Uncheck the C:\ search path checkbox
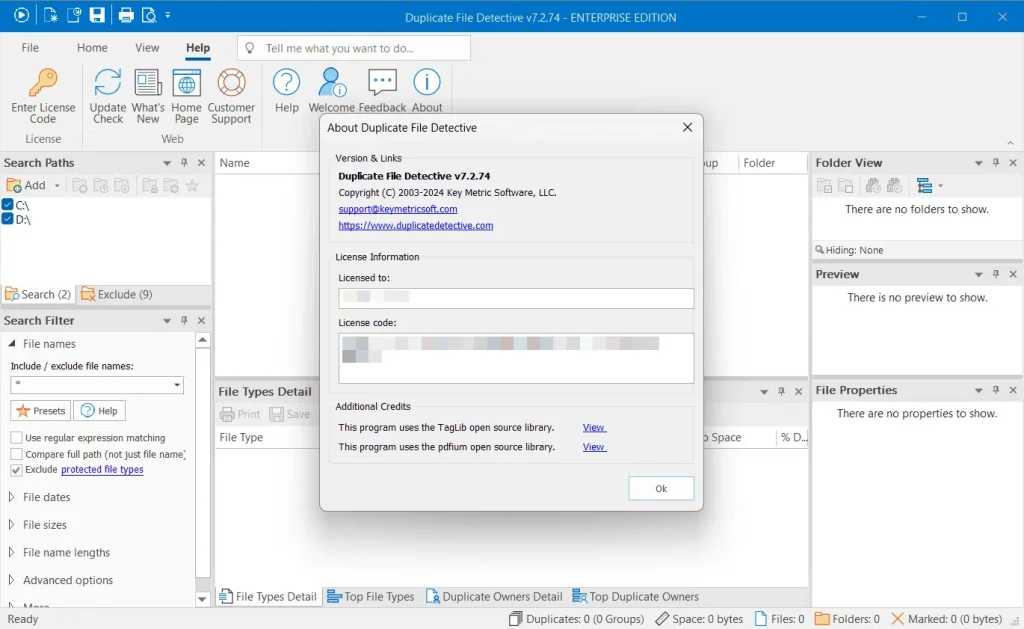This screenshot has height=629, width=1024. (x=8, y=205)
